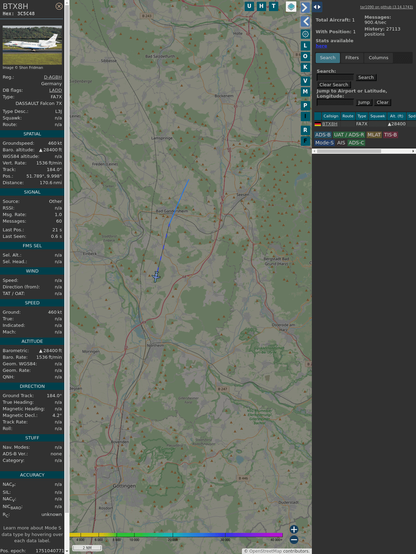Screen dimensions: 416x554
Task: Toggle the MLAT source filter badge
Action: (x=374, y=135)
